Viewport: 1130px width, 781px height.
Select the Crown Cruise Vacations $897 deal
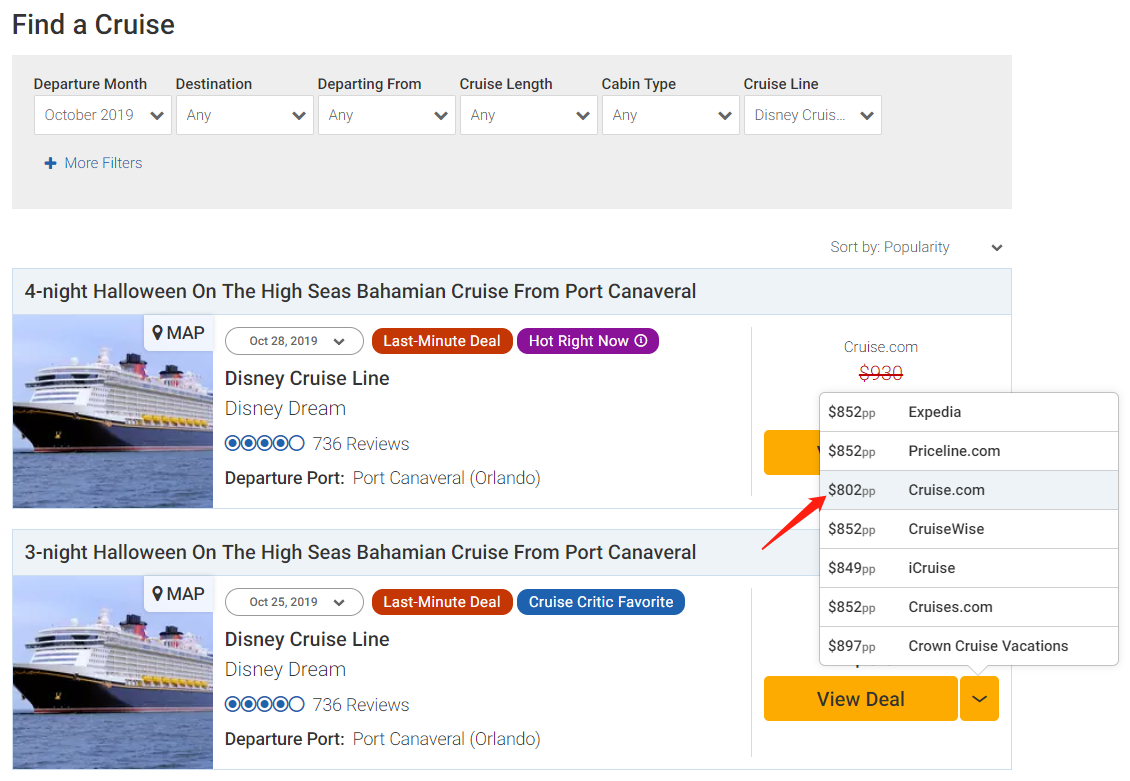969,646
